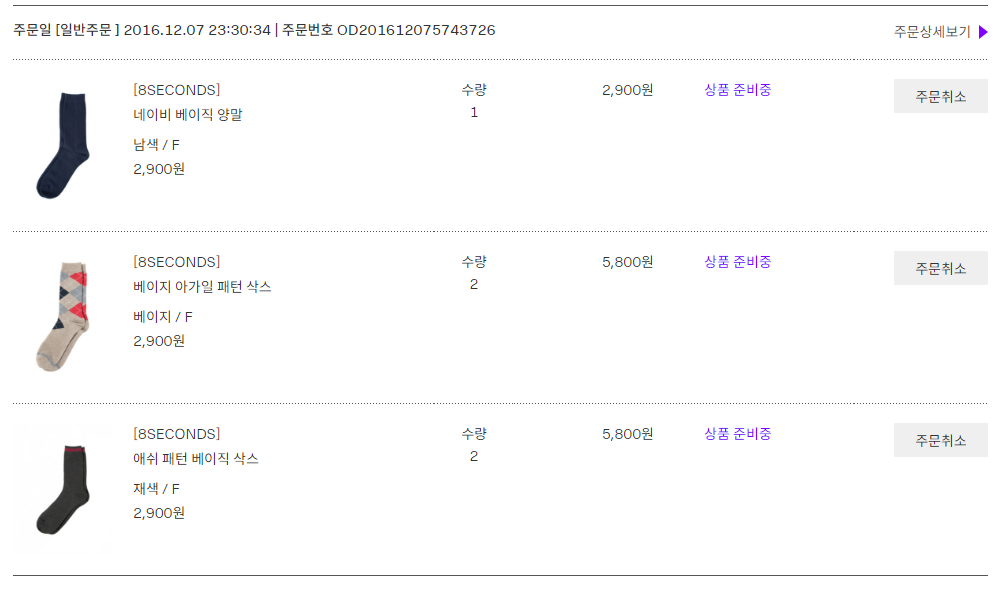998x597 pixels.
Task: Open the 애쉬 패턴 베이직 삭스 product name
Action: [x=196, y=459]
